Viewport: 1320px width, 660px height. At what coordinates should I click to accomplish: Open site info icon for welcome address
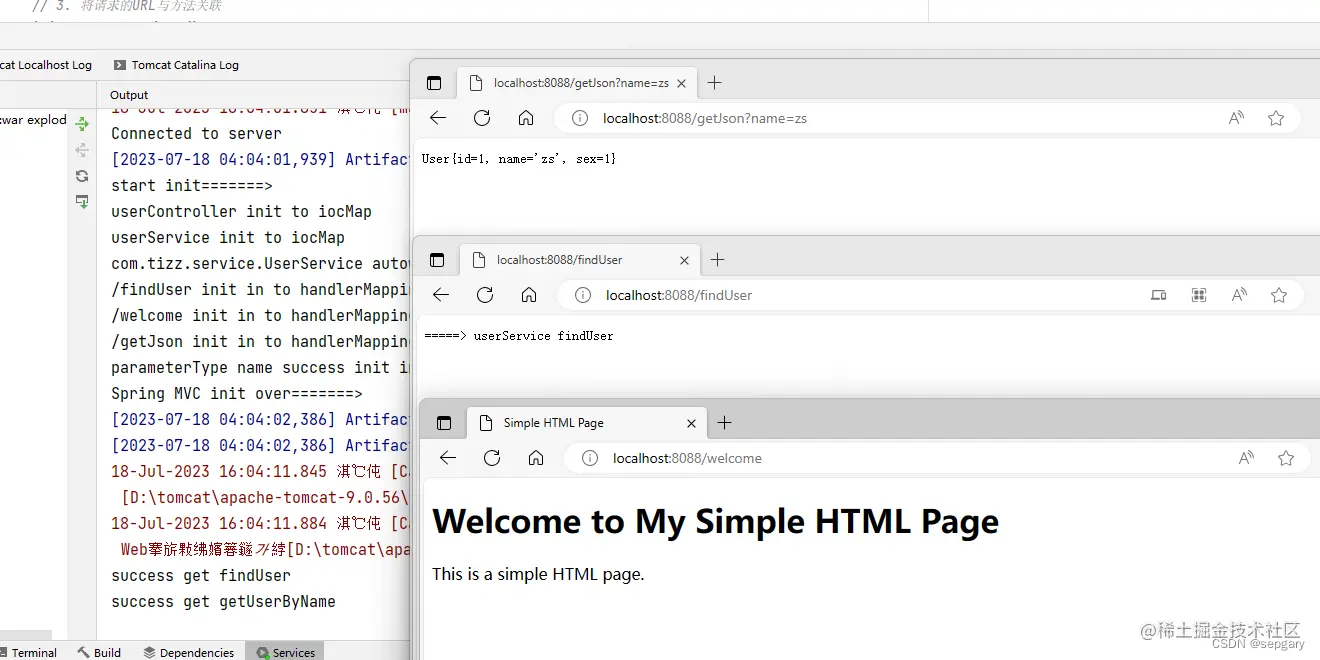[x=590, y=458]
